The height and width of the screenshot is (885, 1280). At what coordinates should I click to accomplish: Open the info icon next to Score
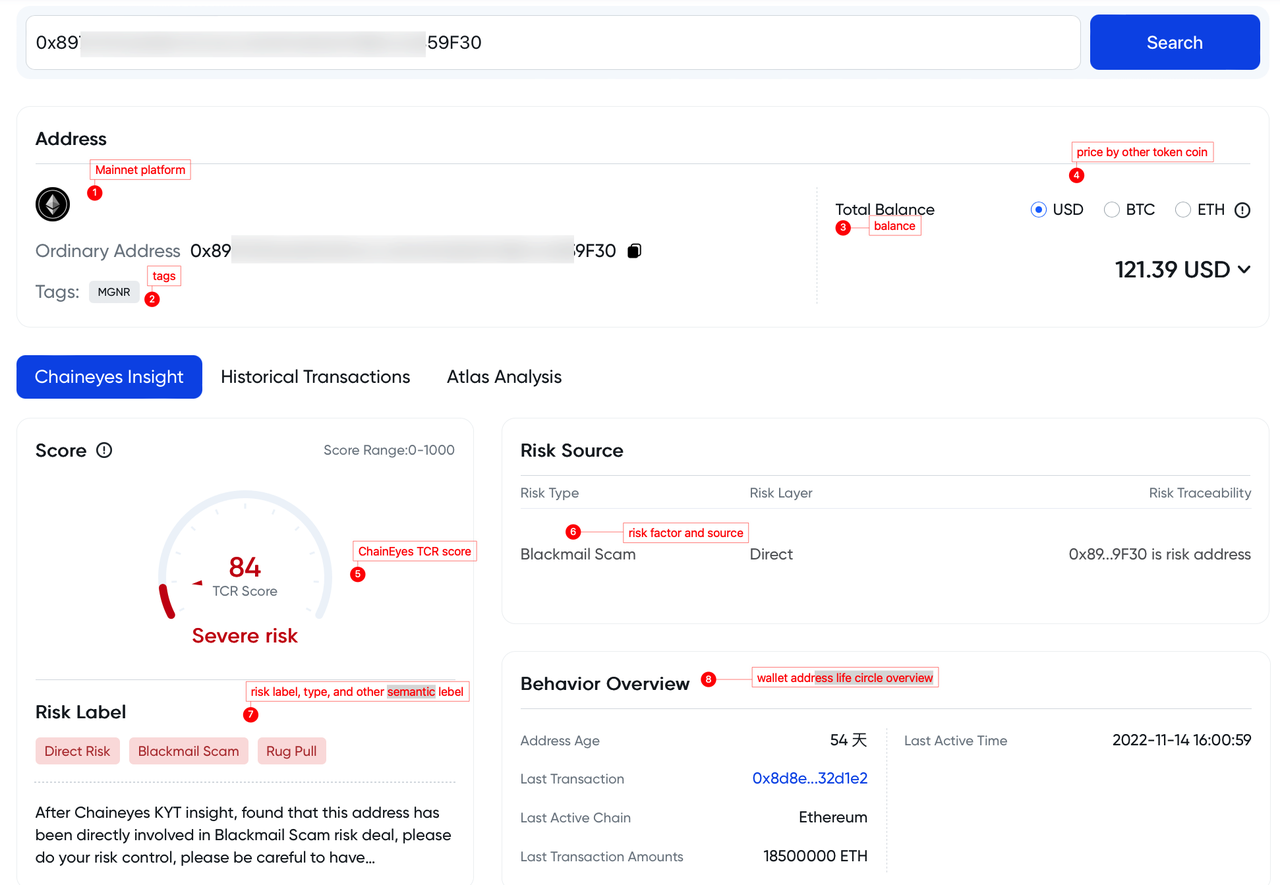pyautogui.click(x=104, y=450)
